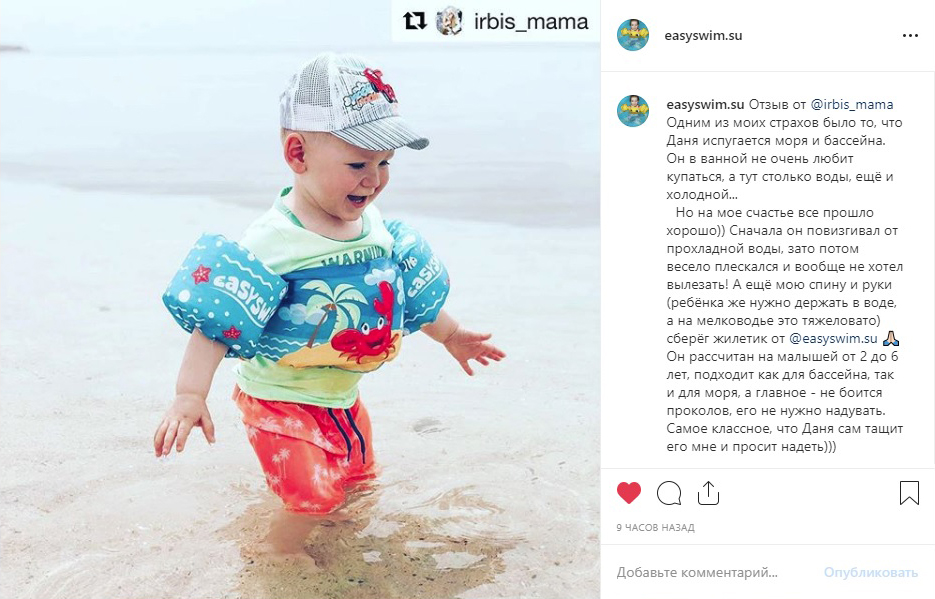Screen dimensions: 935x599
Task: Click the irbis_mama repost label on photo
Action: [x=531, y=22]
